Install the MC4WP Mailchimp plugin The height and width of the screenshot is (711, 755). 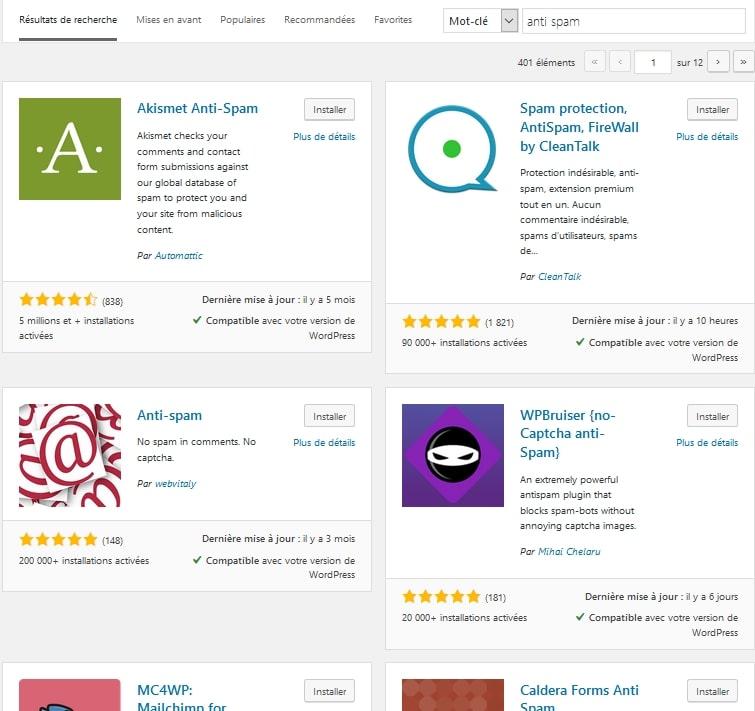tap(329, 691)
